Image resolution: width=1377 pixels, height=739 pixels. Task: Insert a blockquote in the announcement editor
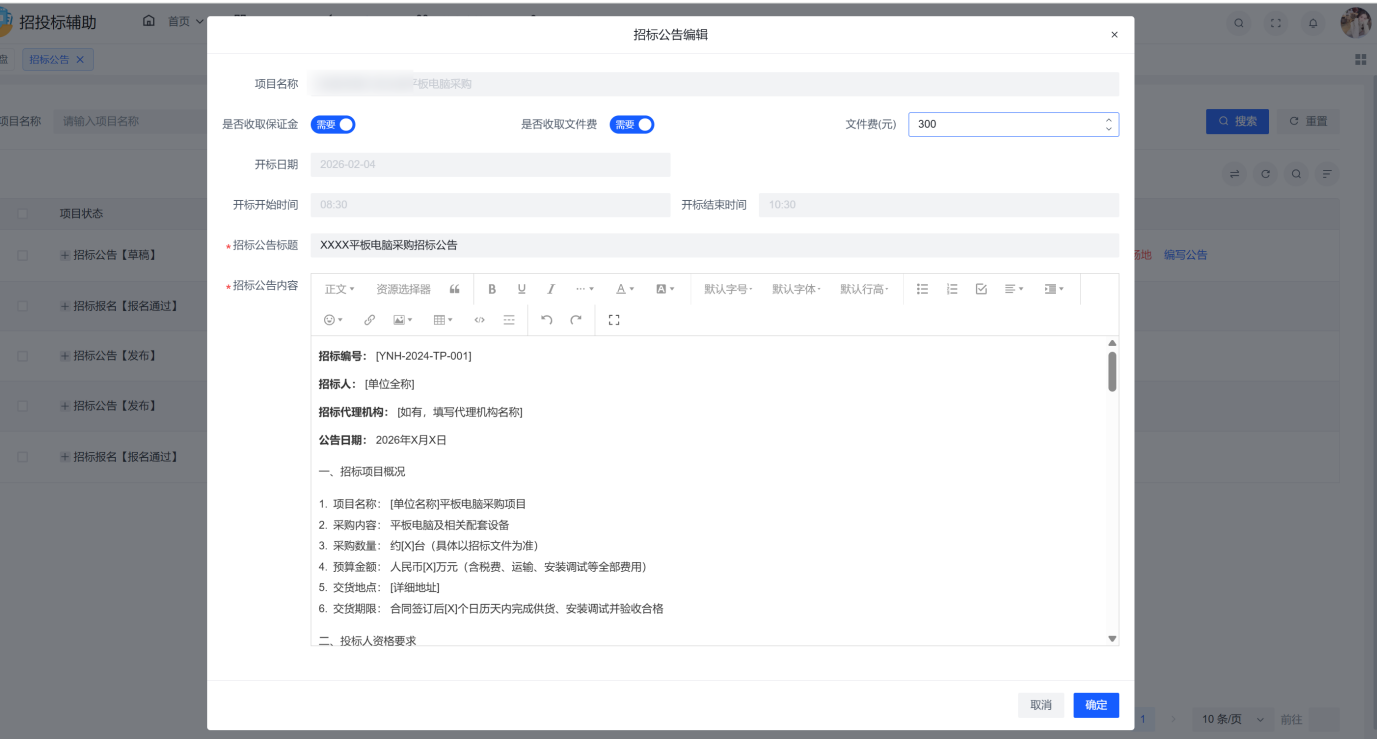(453, 288)
